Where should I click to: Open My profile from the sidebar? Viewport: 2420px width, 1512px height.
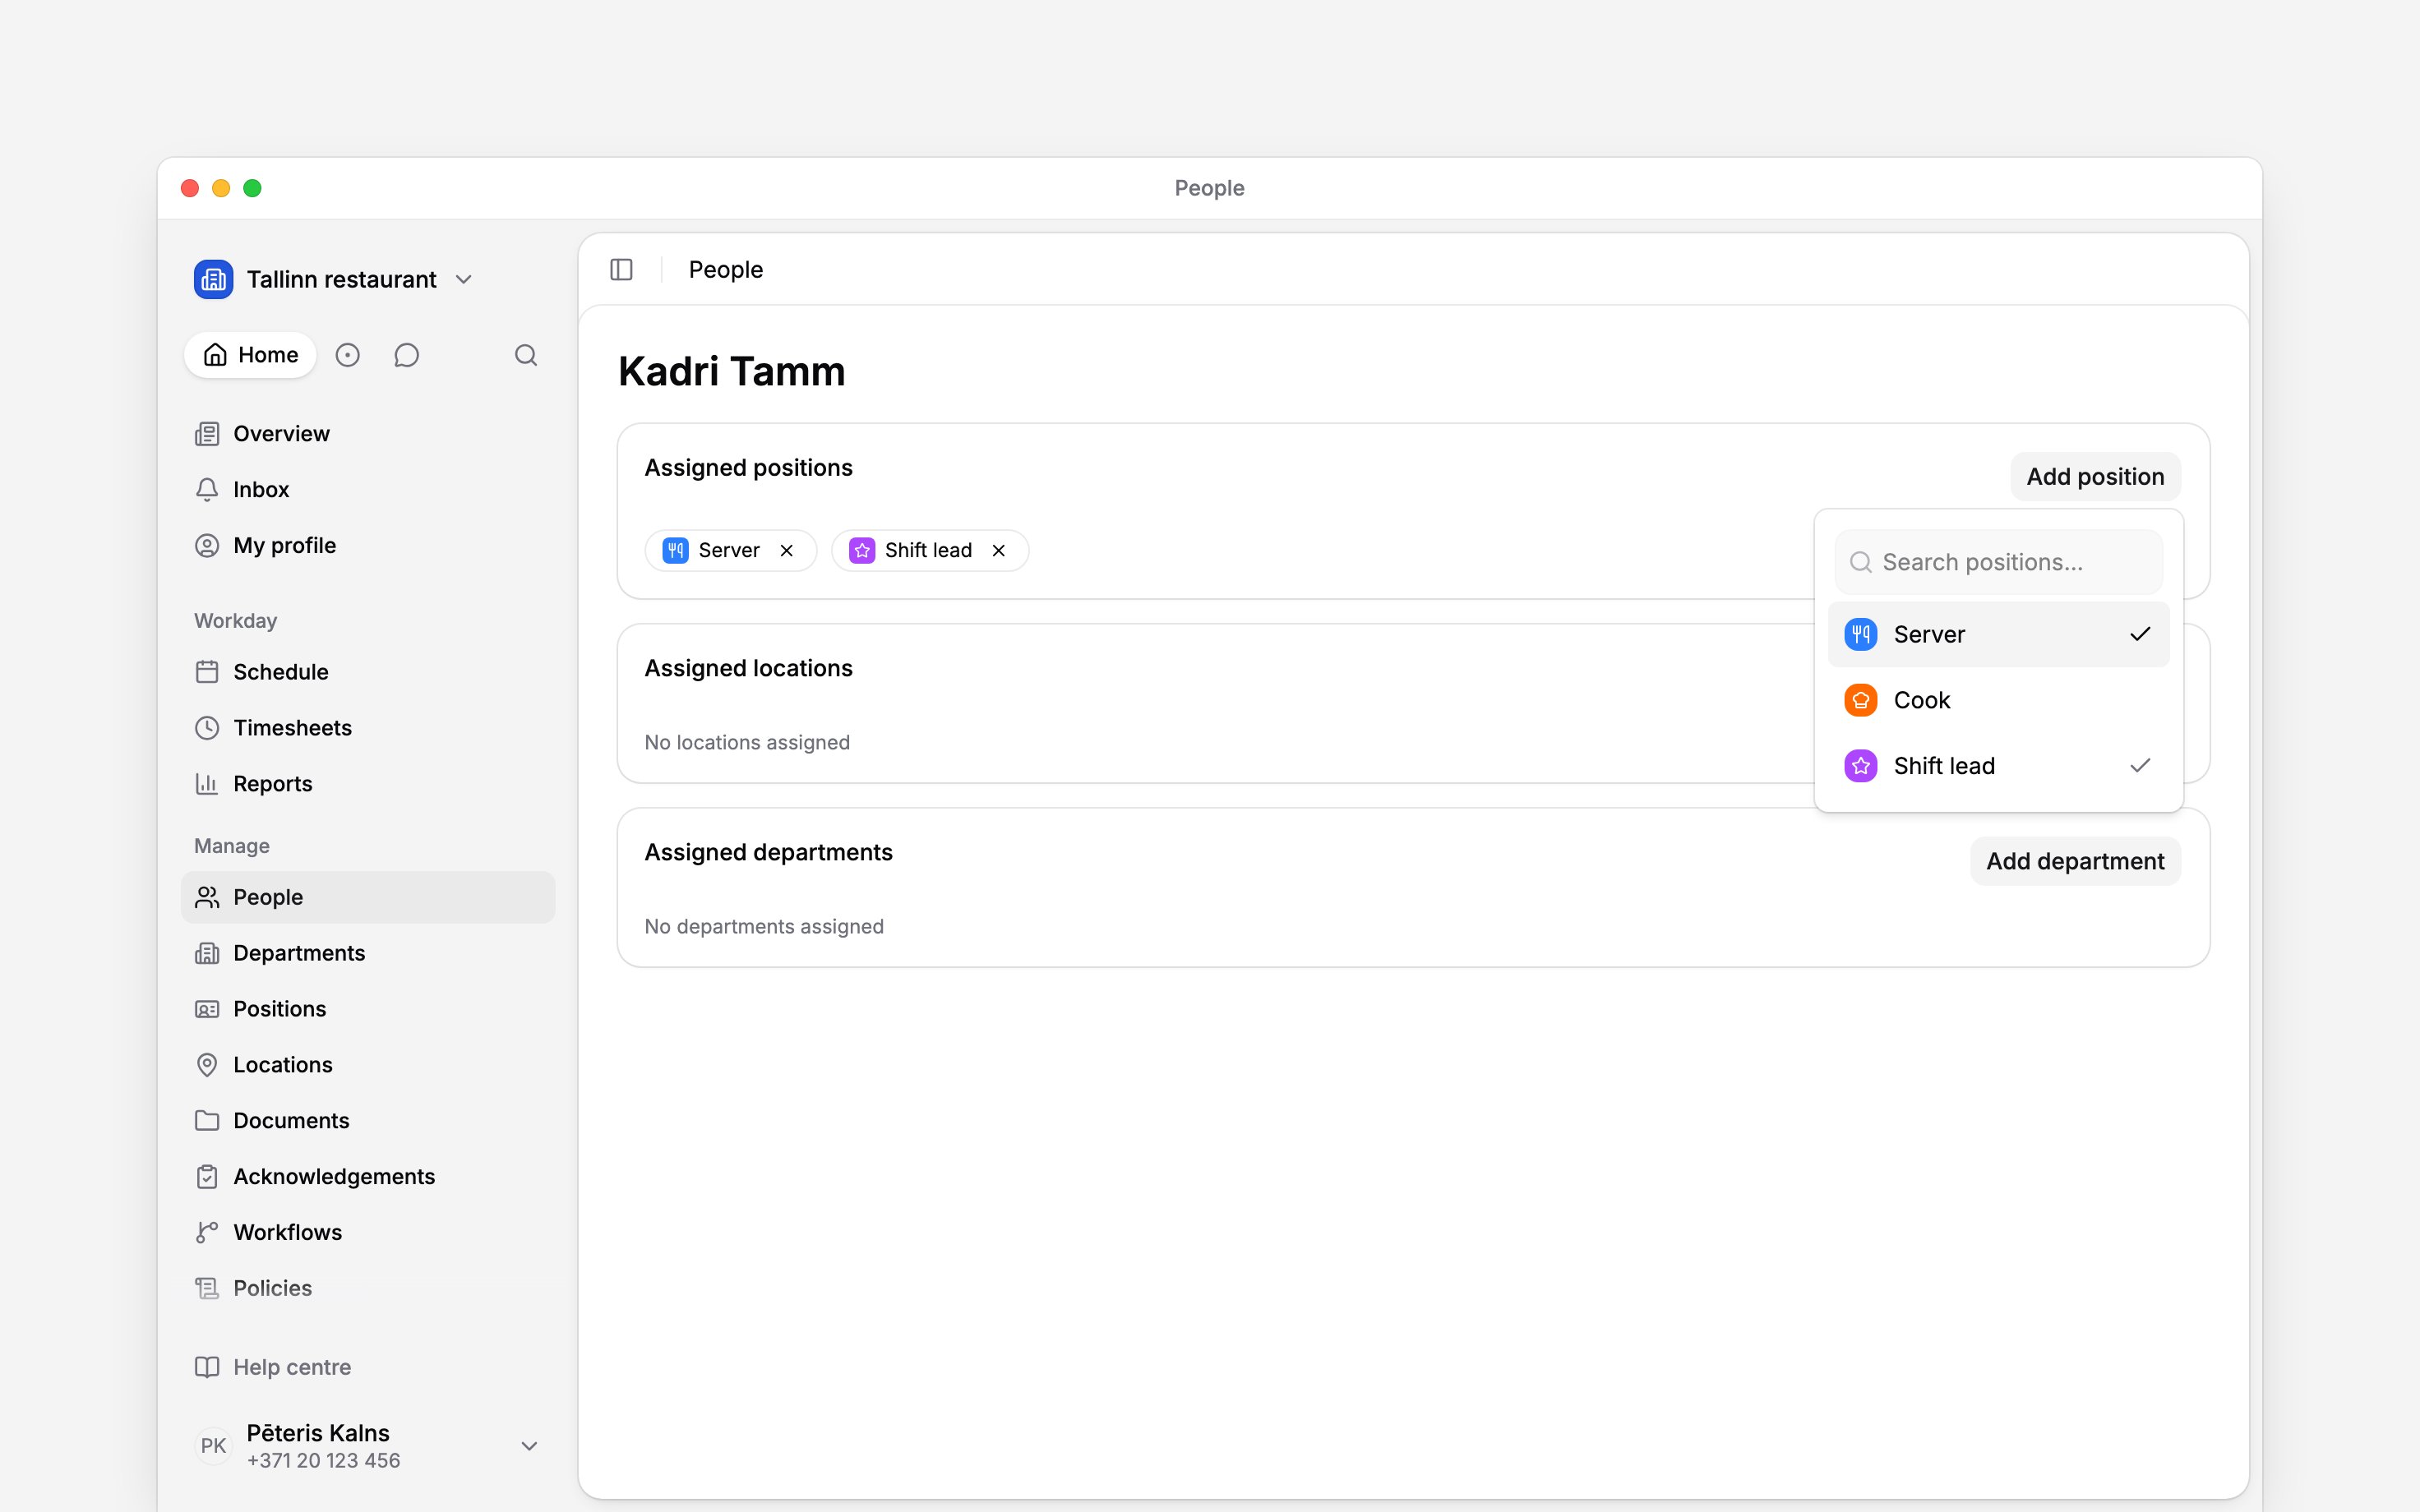[x=367, y=546]
